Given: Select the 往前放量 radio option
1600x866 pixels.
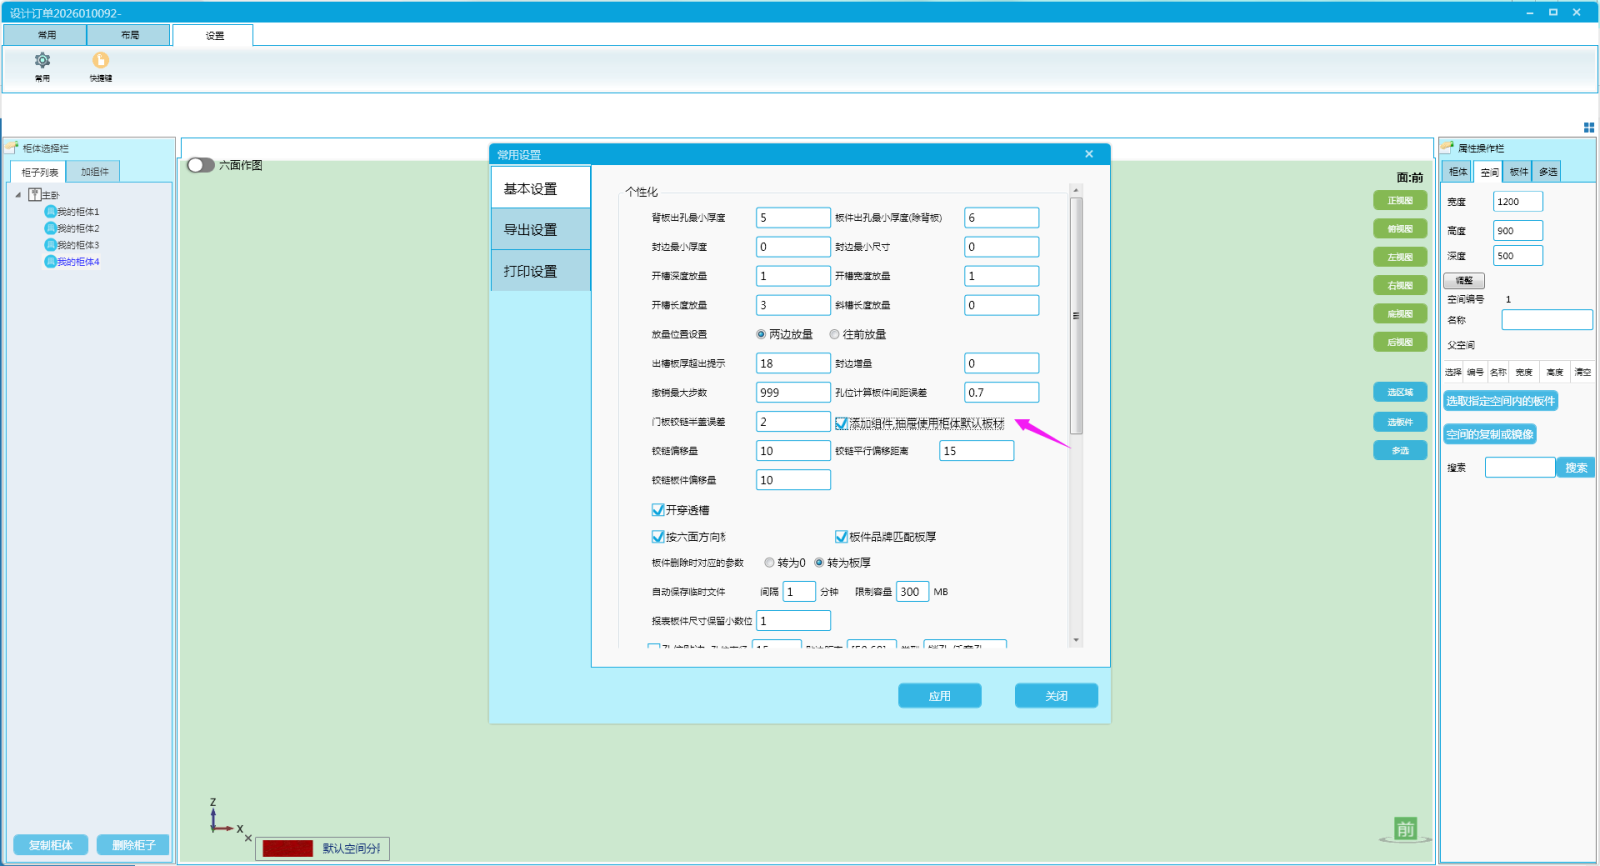Looking at the screenshot, I should click(x=834, y=334).
